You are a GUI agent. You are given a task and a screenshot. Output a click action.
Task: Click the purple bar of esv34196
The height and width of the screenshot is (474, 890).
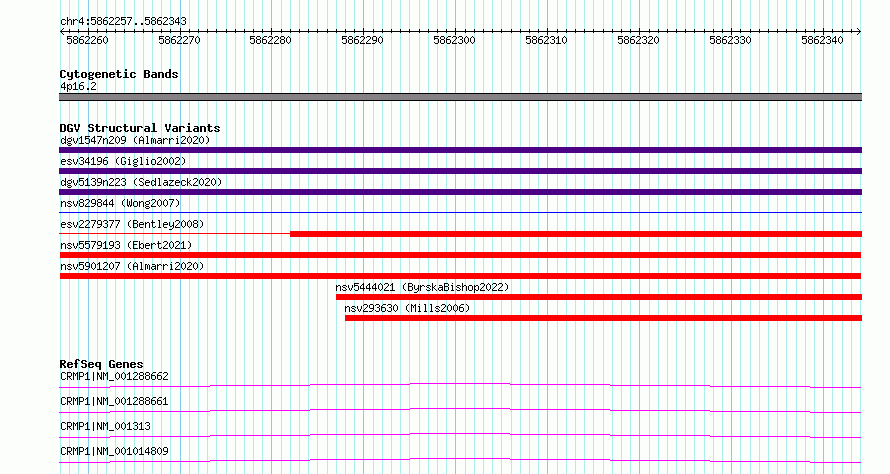point(460,171)
